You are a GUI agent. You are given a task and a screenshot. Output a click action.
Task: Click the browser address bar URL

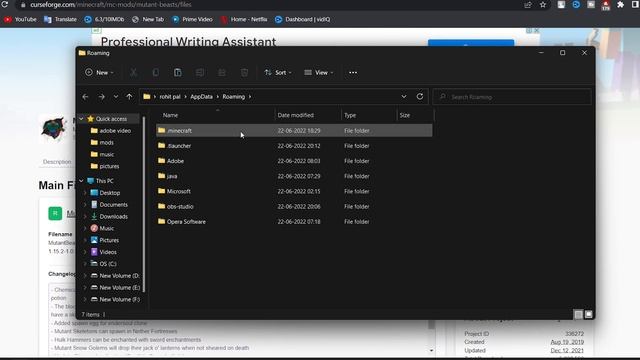(111, 4)
